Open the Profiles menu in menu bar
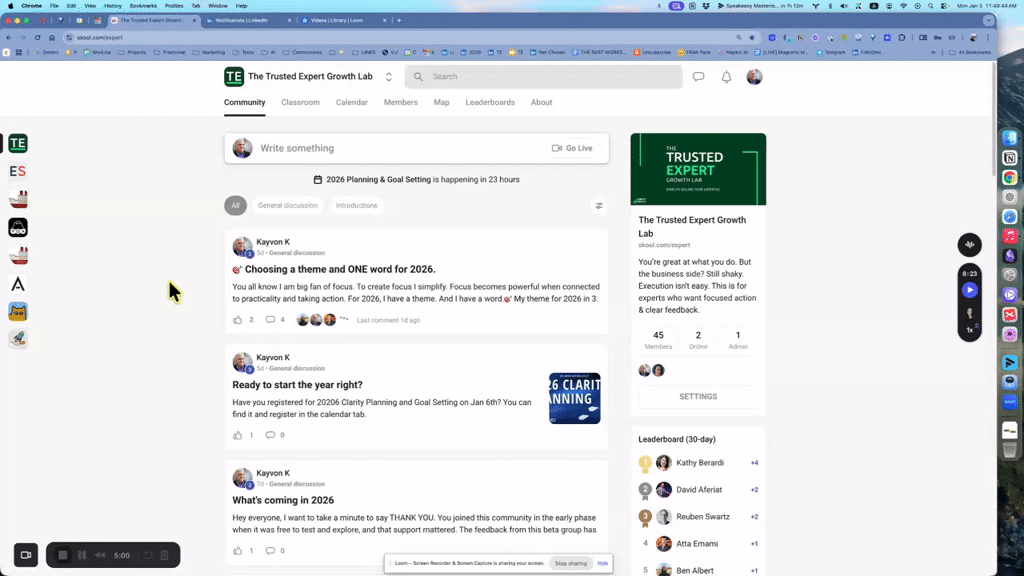This screenshot has width=1024, height=576. click(174, 5)
